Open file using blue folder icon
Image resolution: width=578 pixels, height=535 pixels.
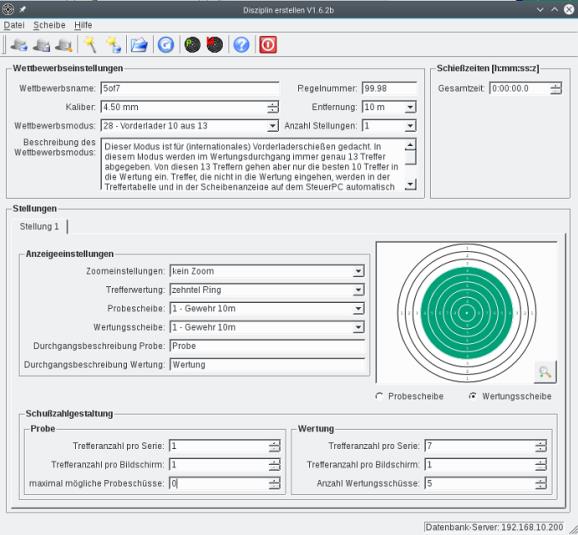[139, 45]
